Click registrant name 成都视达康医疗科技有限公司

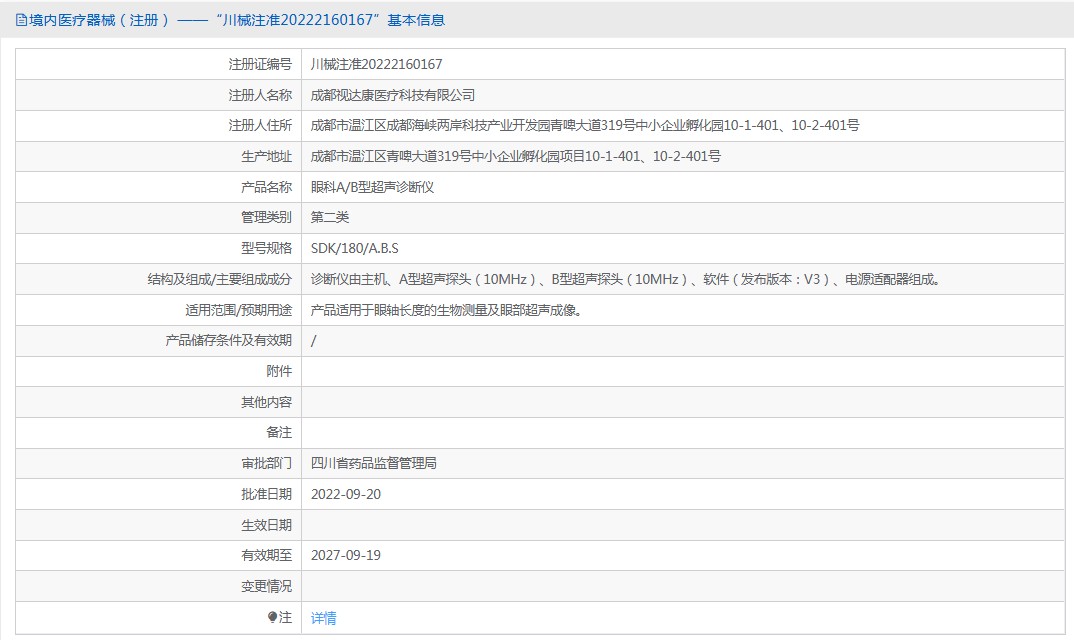(x=392, y=95)
